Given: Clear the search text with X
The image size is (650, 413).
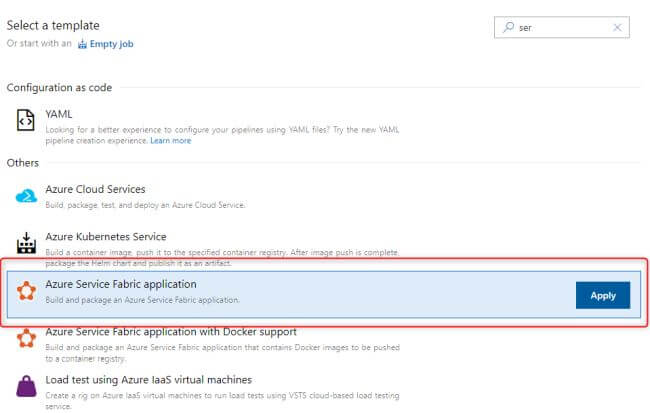Looking at the screenshot, I should tap(617, 27).
